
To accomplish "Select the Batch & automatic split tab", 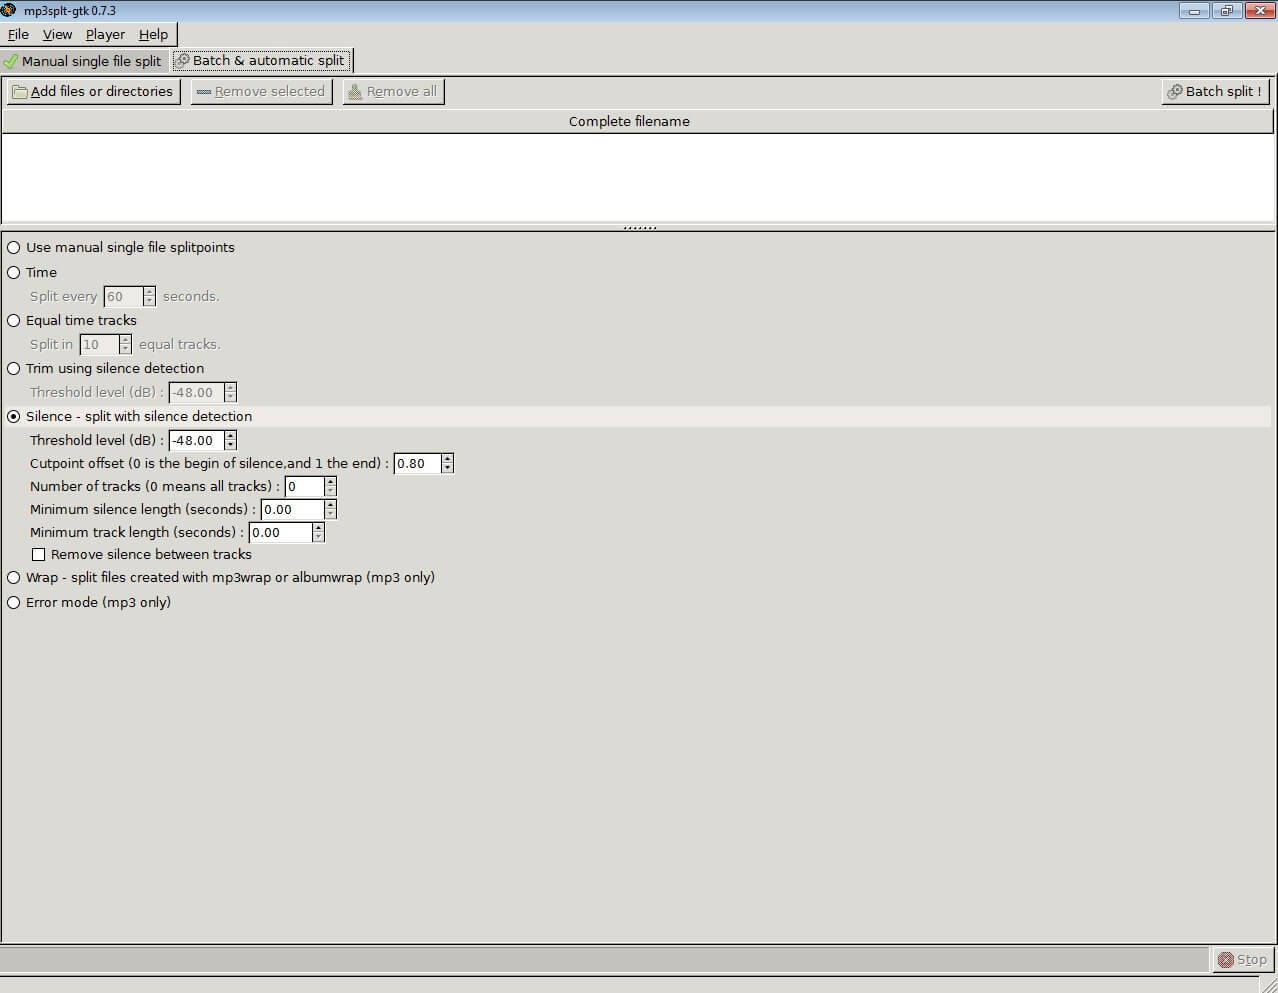I will [x=260, y=60].
